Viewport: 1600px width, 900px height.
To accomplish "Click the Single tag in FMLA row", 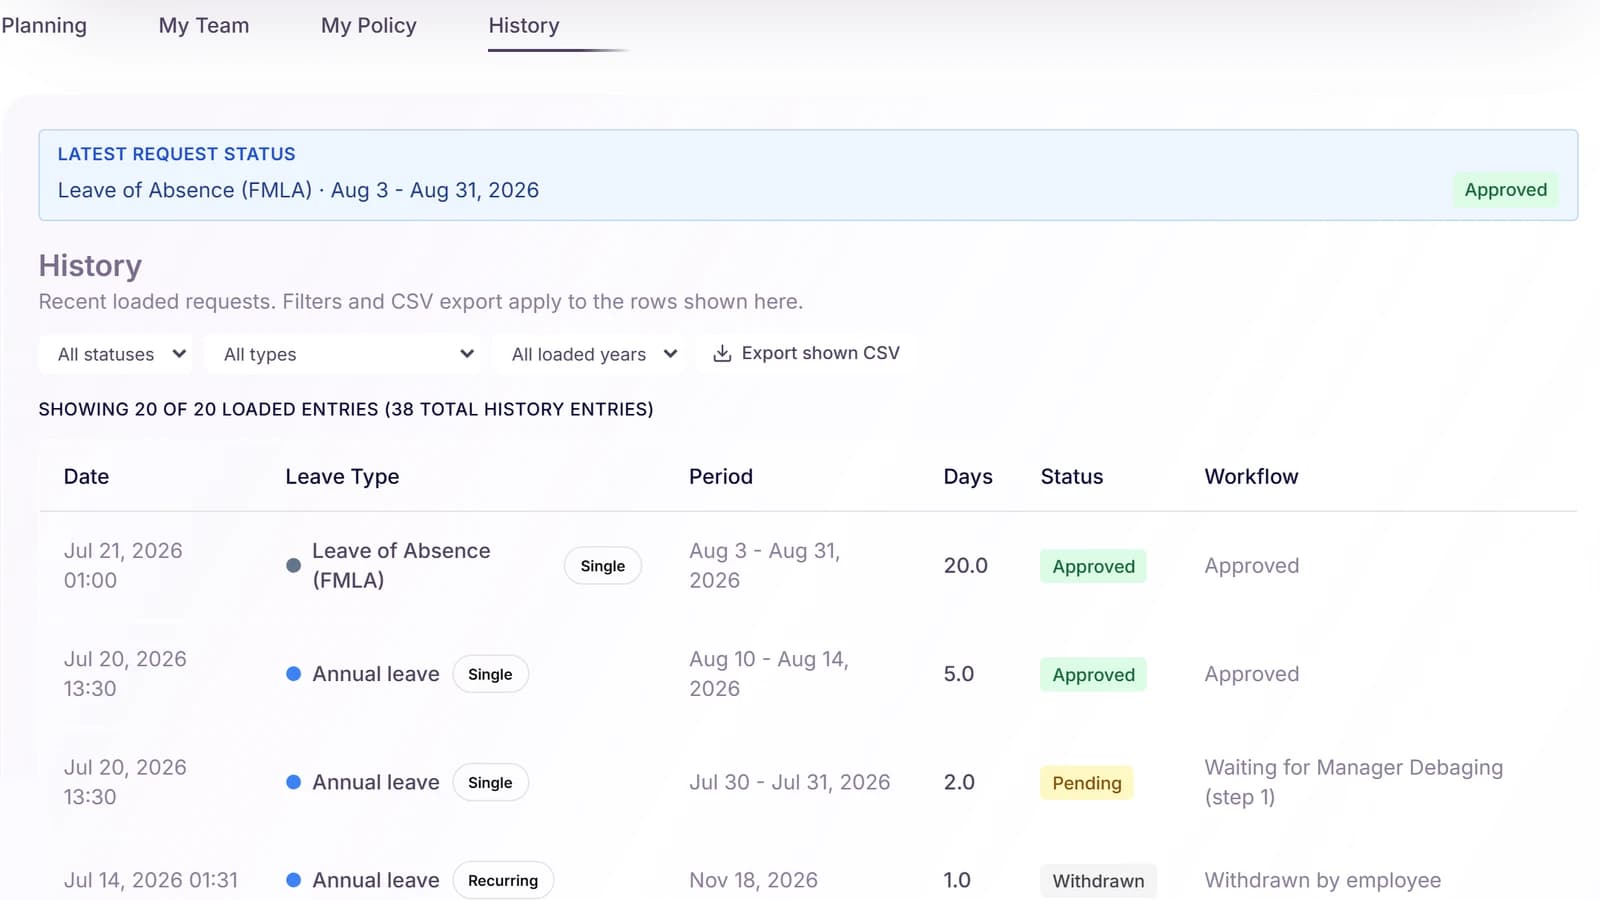I will tap(603, 566).
